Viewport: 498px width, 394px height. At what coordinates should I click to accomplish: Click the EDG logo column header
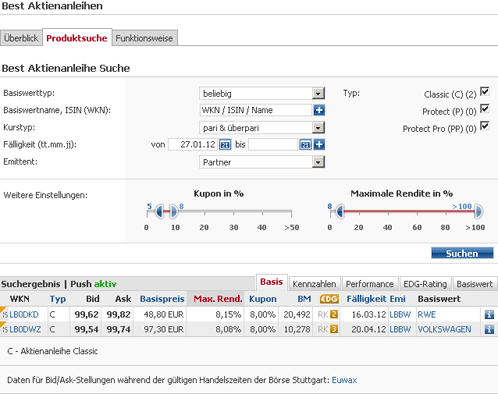point(329,299)
